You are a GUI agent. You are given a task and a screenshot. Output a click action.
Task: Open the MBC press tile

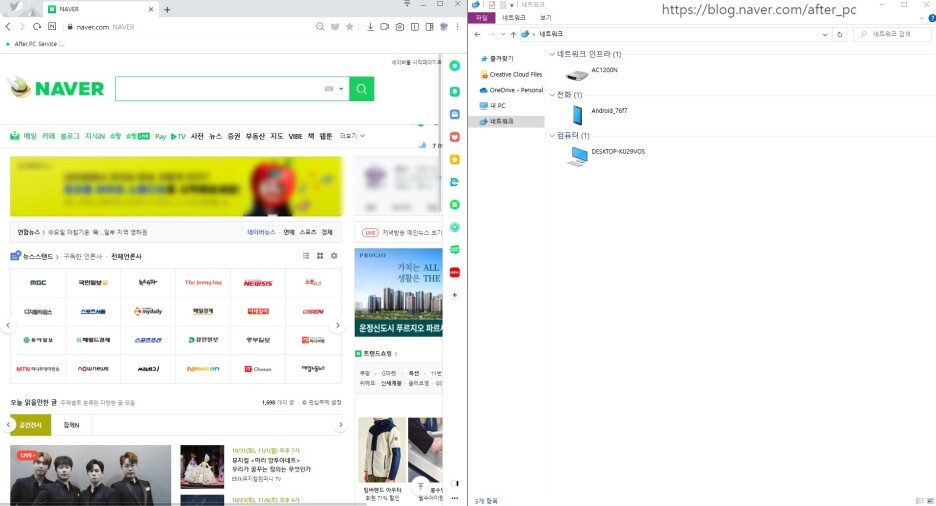(x=38, y=283)
